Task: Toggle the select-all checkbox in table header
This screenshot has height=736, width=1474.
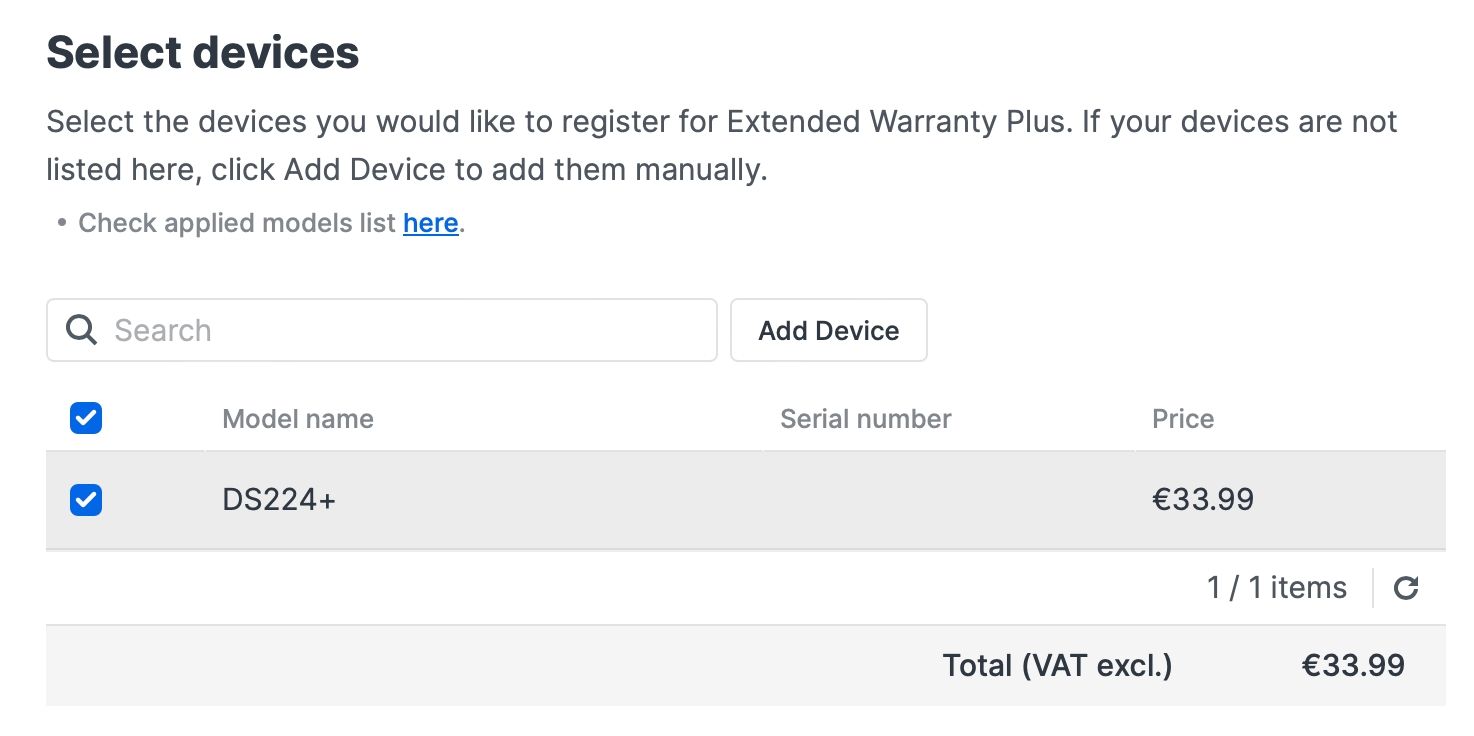Action: (86, 418)
